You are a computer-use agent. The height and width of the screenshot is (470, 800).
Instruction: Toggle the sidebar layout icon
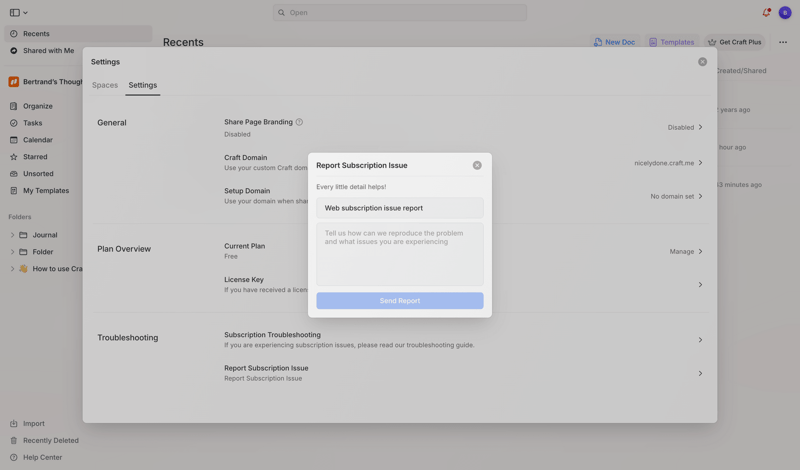tap(15, 13)
